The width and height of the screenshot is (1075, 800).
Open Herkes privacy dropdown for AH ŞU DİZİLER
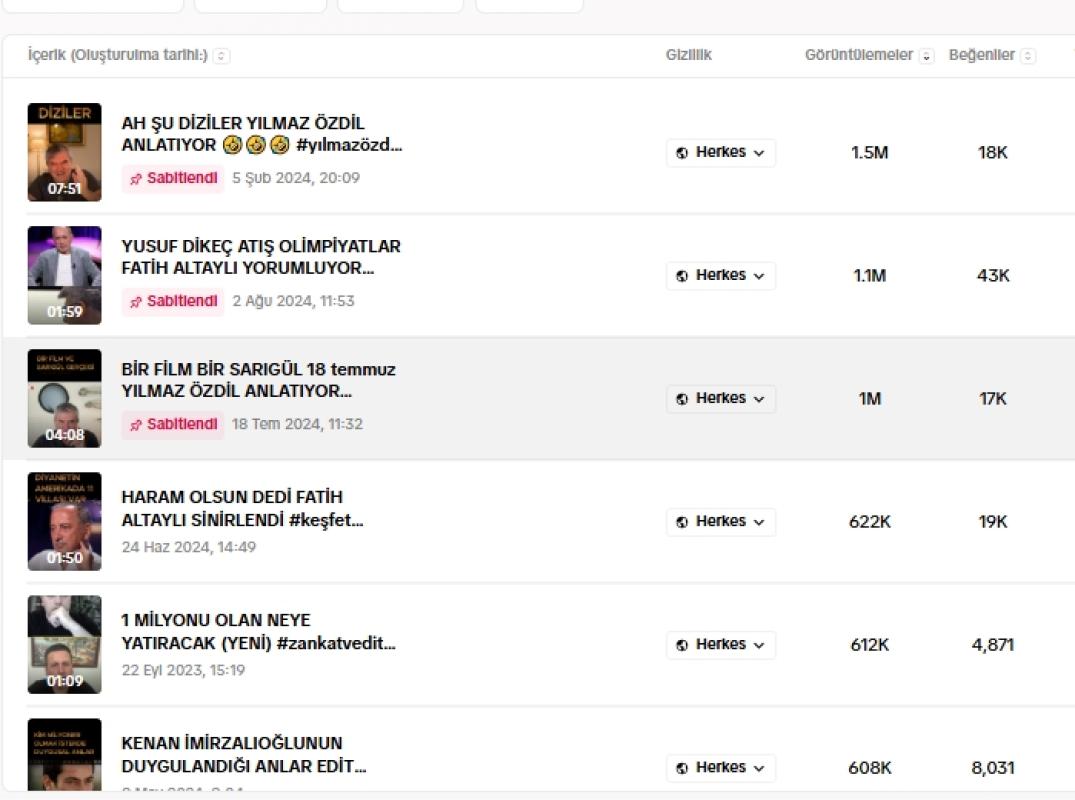coord(721,152)
